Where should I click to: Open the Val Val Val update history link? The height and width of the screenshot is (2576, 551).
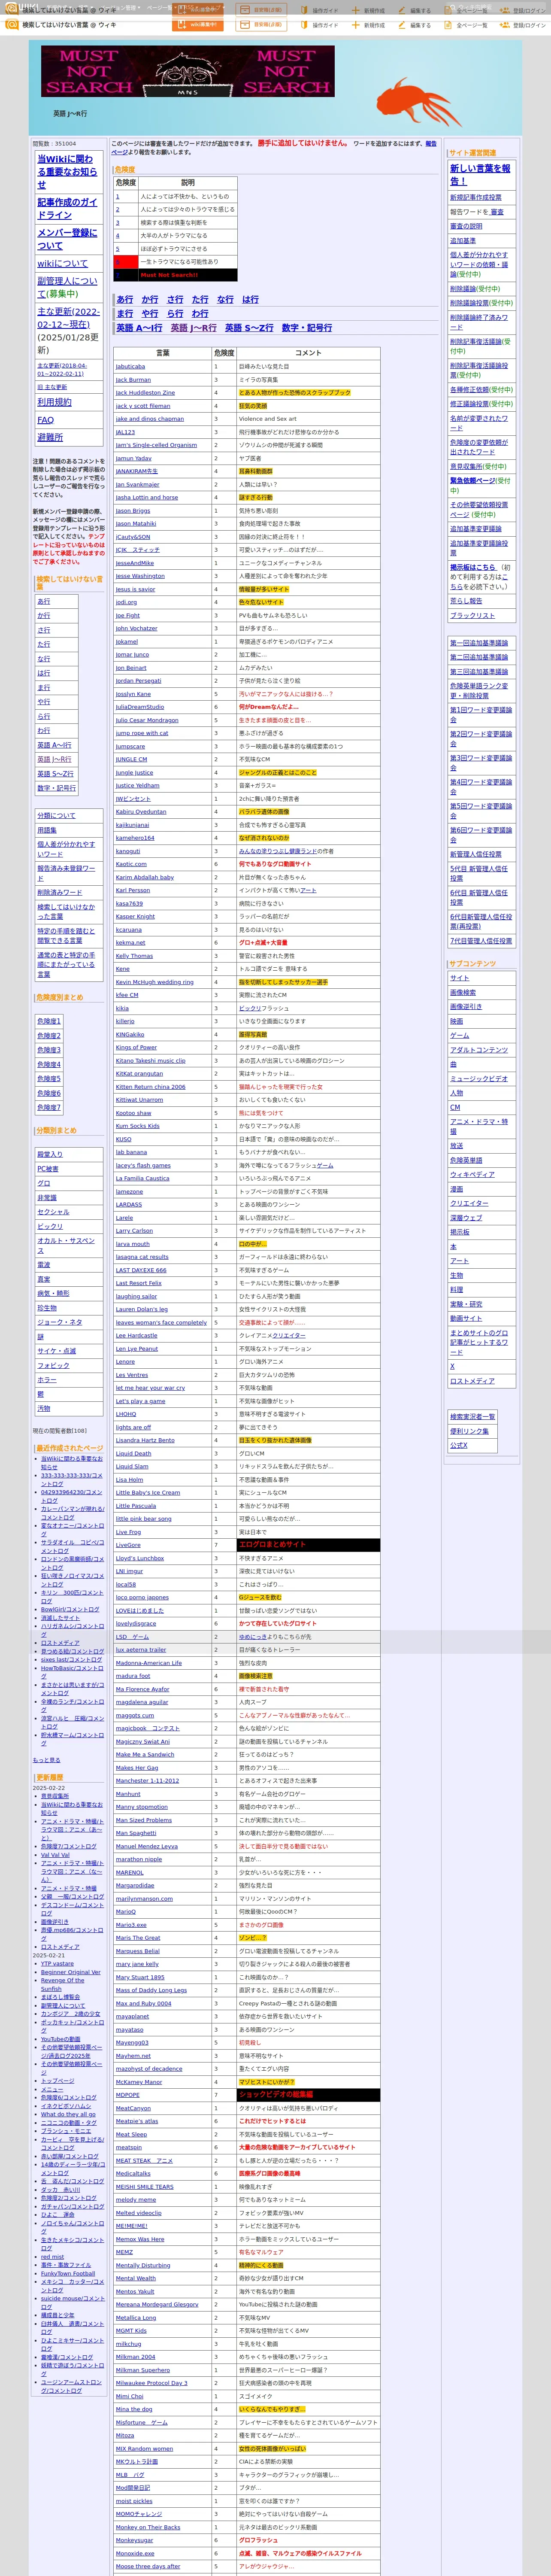[55, 1855]
